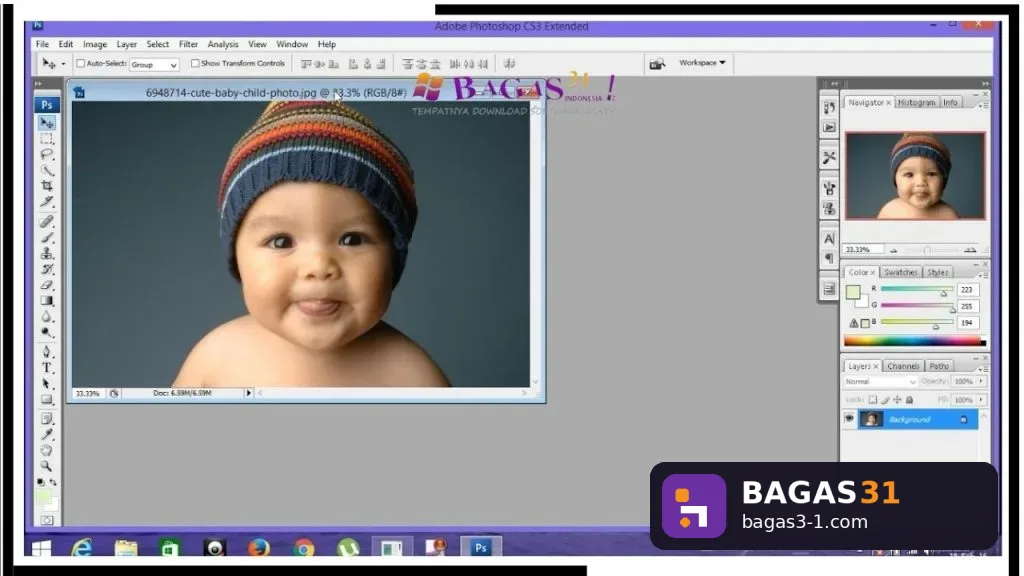Switch to the Channels tab
The height and width of the screenshot is (576, 1024).
point(903,366)
